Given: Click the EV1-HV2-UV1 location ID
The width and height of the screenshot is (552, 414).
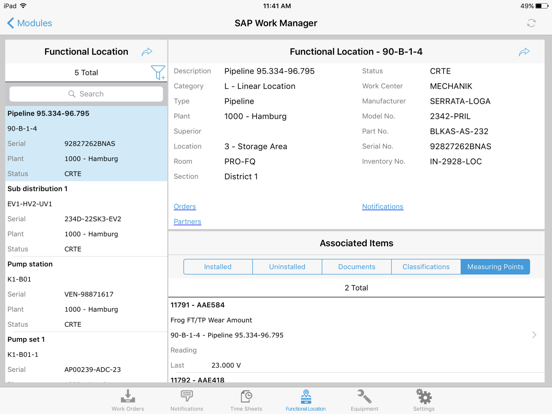Looking at the screenshot, I should pos(30,204).
